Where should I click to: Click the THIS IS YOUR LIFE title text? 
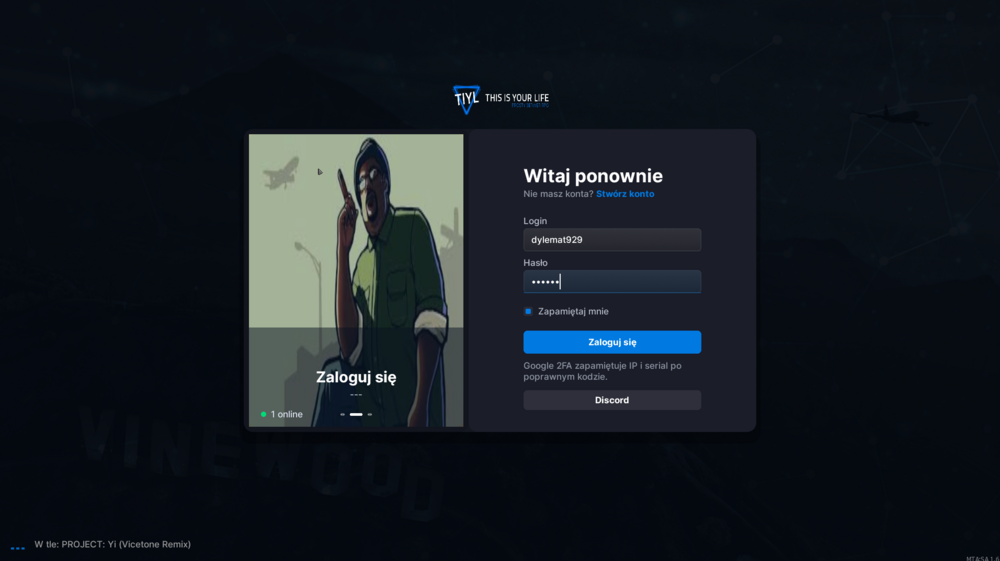pyautogui.click(x=517, y=98)
